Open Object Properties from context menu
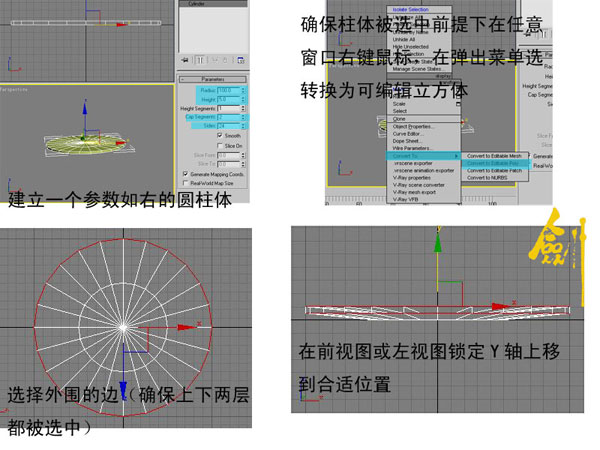Viewport: 600px width, 450px height. 413,127
